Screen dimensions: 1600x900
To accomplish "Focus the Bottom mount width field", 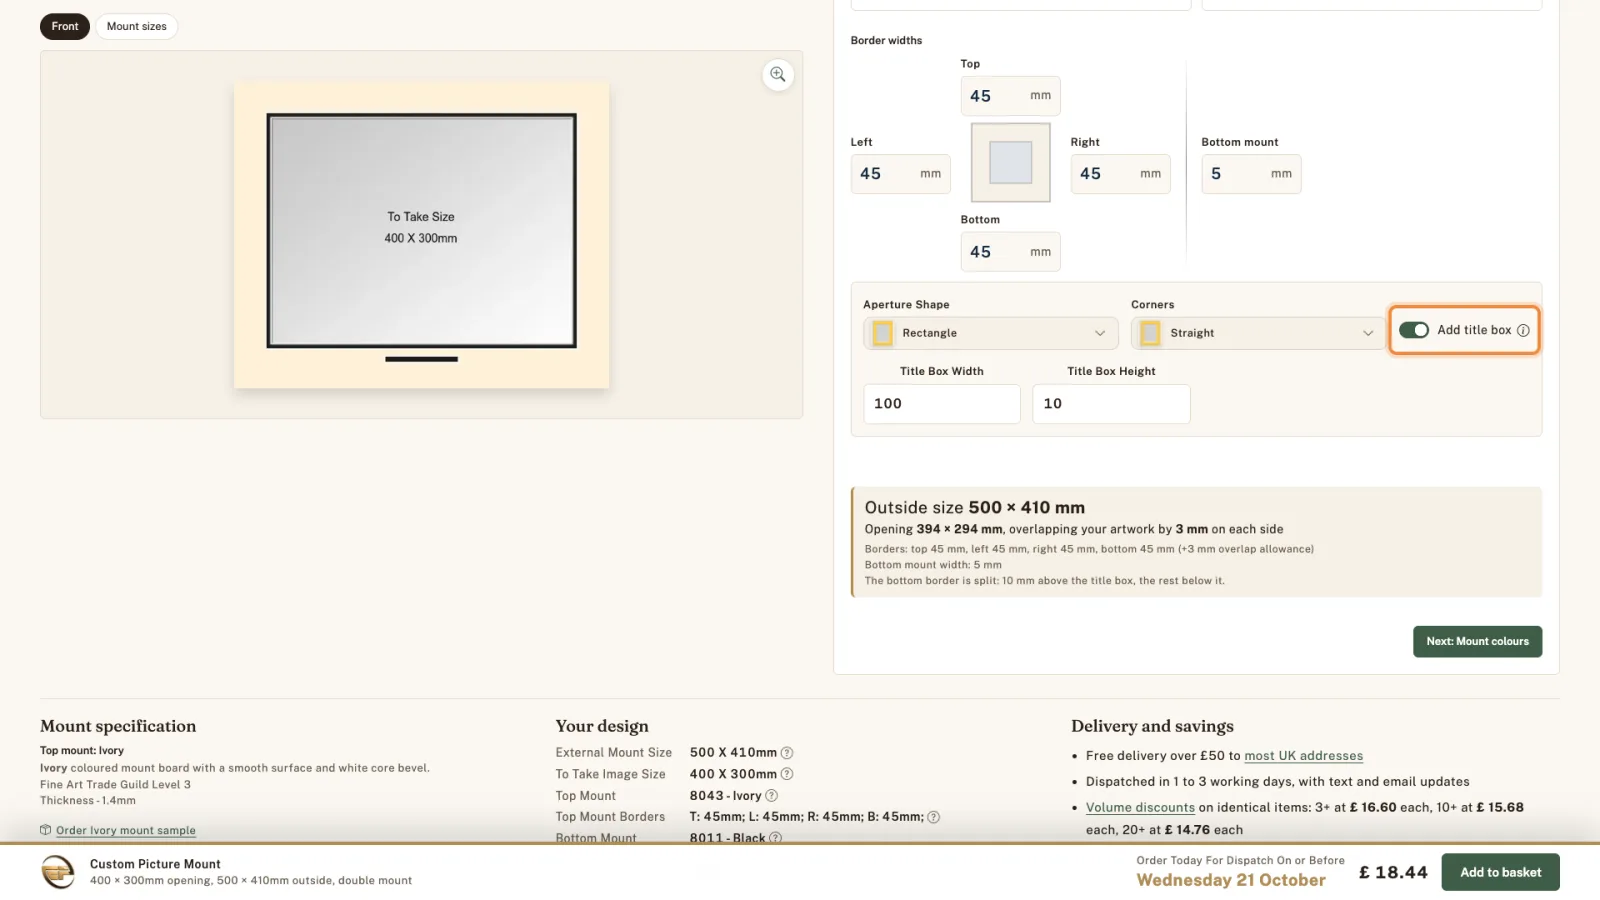I will (x=1251, y=174).
